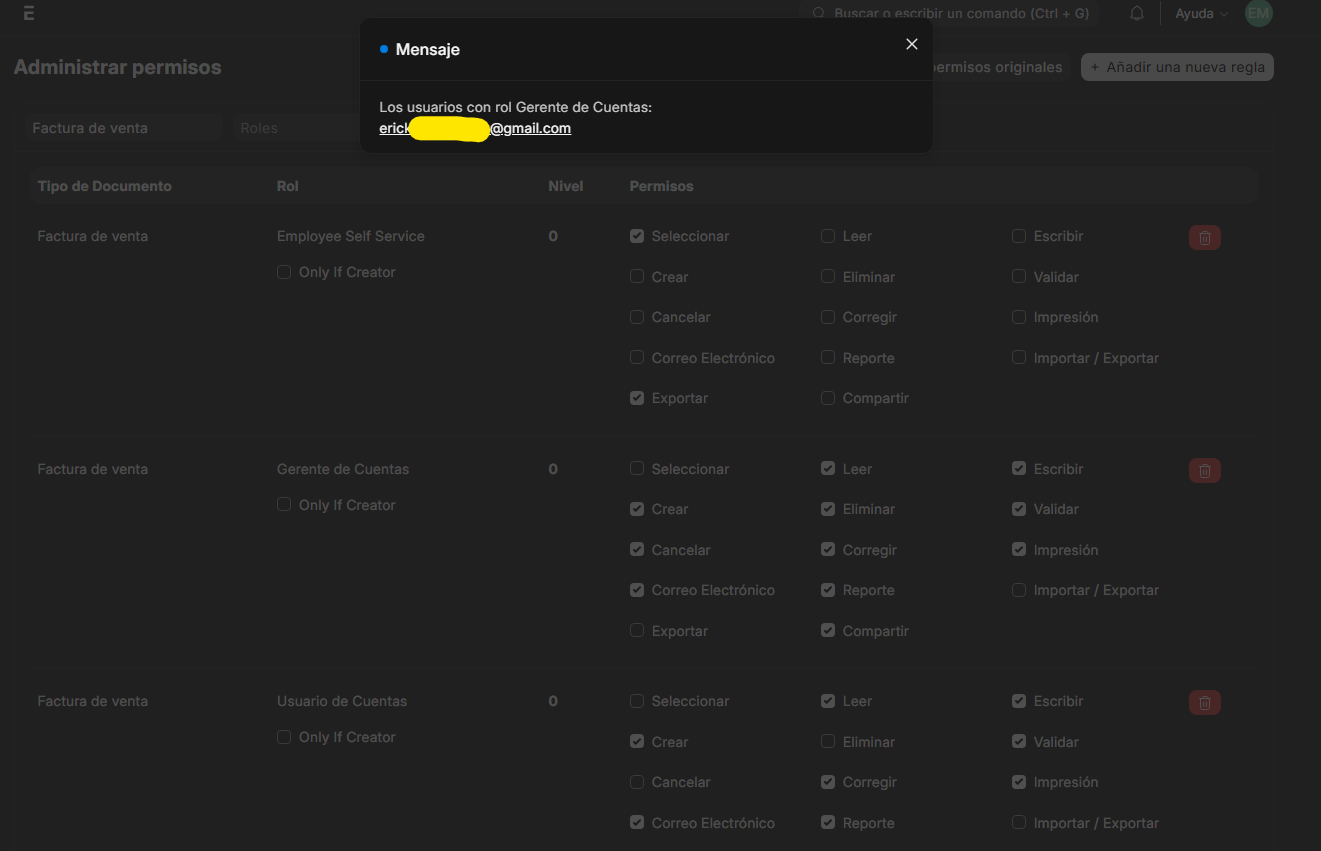Screen dimensions: 1321x851
Task: Expand the Ayuda help dropdown
Action: click(1201, 14)
